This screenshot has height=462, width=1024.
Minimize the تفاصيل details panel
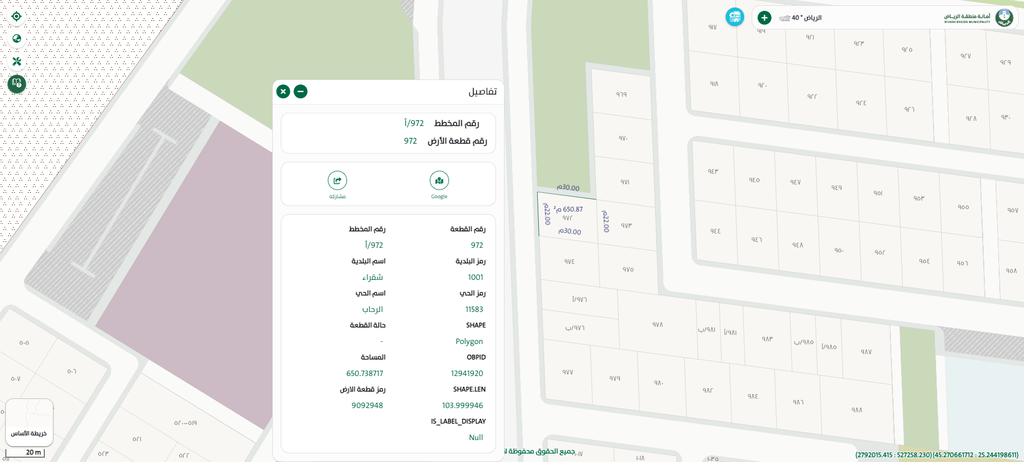(x=300, y=92)
